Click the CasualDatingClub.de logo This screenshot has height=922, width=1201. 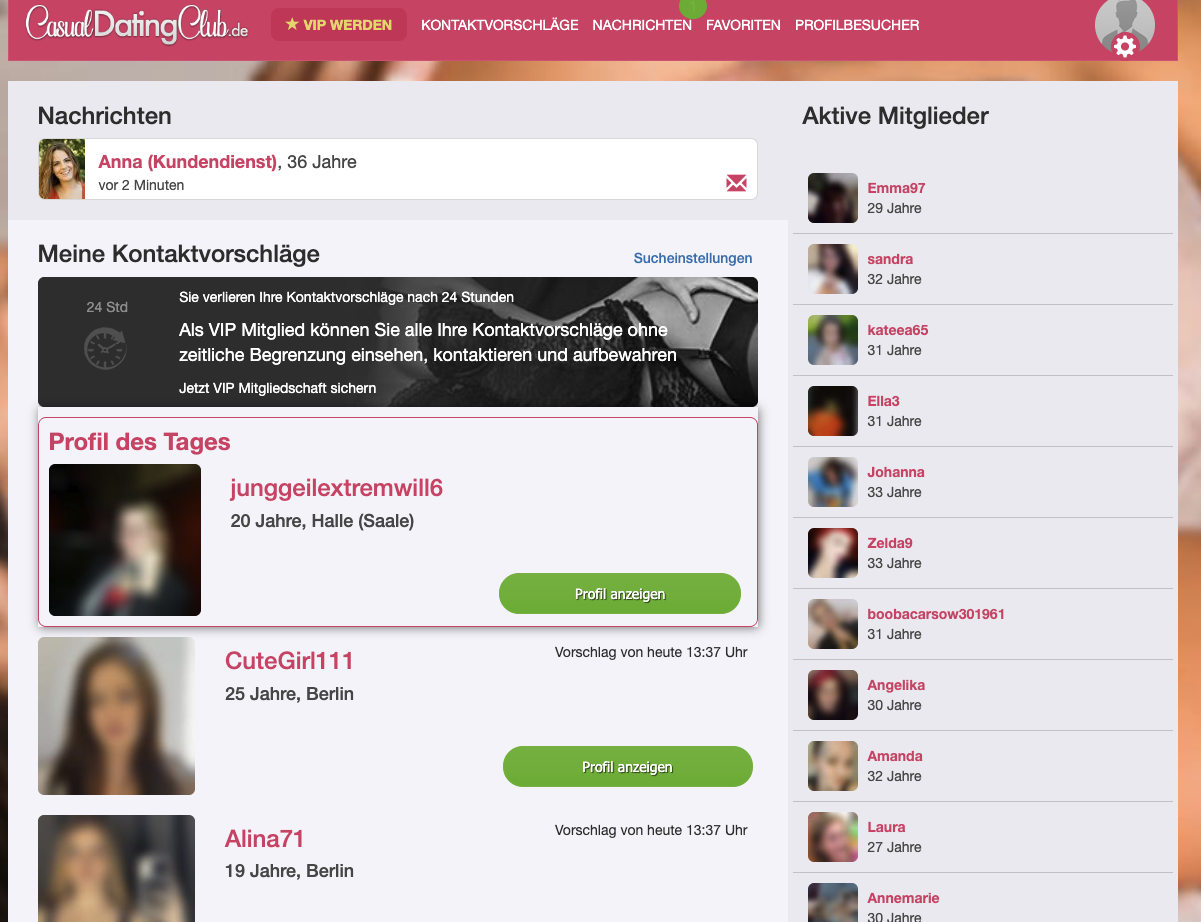pyautogui.click(x=137, y=24)
